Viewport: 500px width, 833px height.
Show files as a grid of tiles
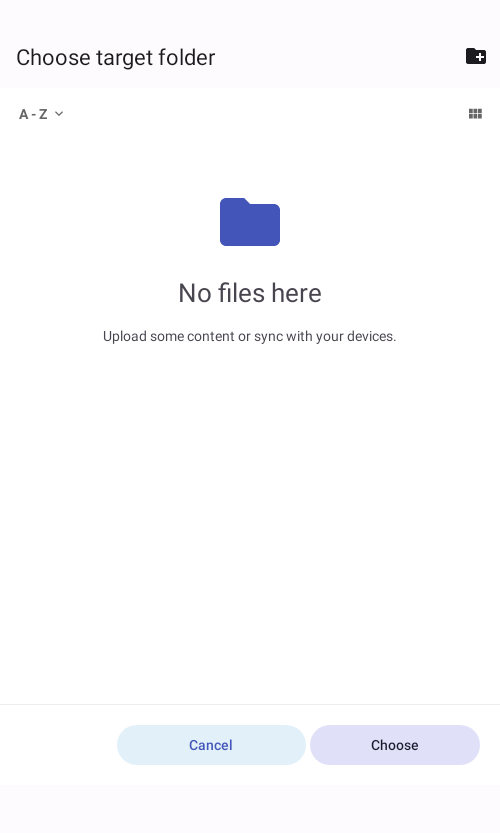point(475,114)
